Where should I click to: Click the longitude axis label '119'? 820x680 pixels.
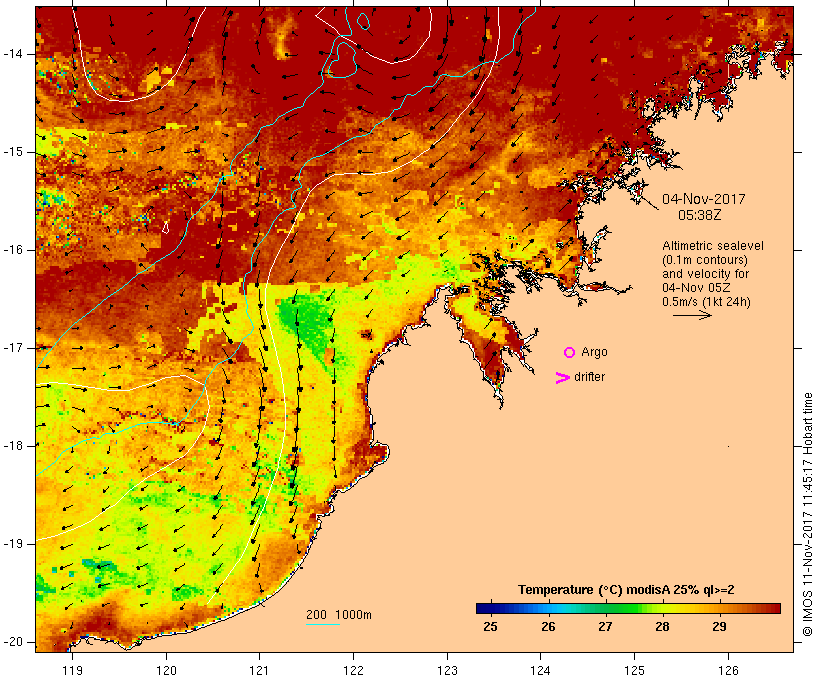(72, 670)
